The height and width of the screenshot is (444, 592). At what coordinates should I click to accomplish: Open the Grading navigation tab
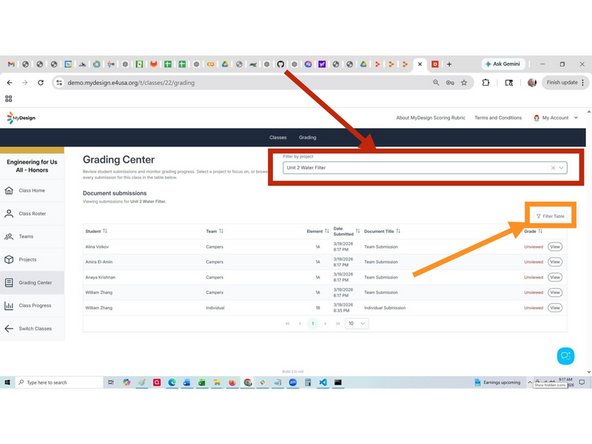pos(307,137)
